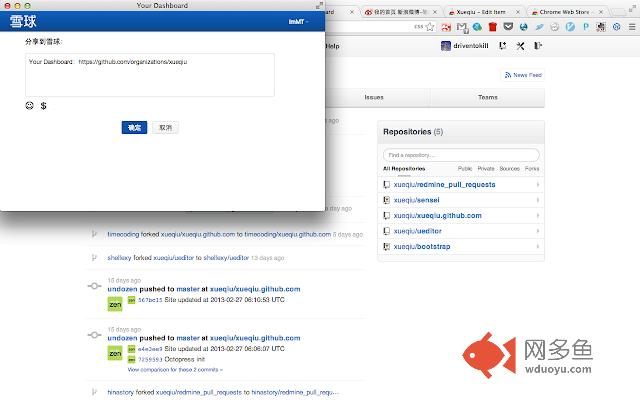
Task: Click the red extension icon next to the star
Action: [x=446, y=27]
